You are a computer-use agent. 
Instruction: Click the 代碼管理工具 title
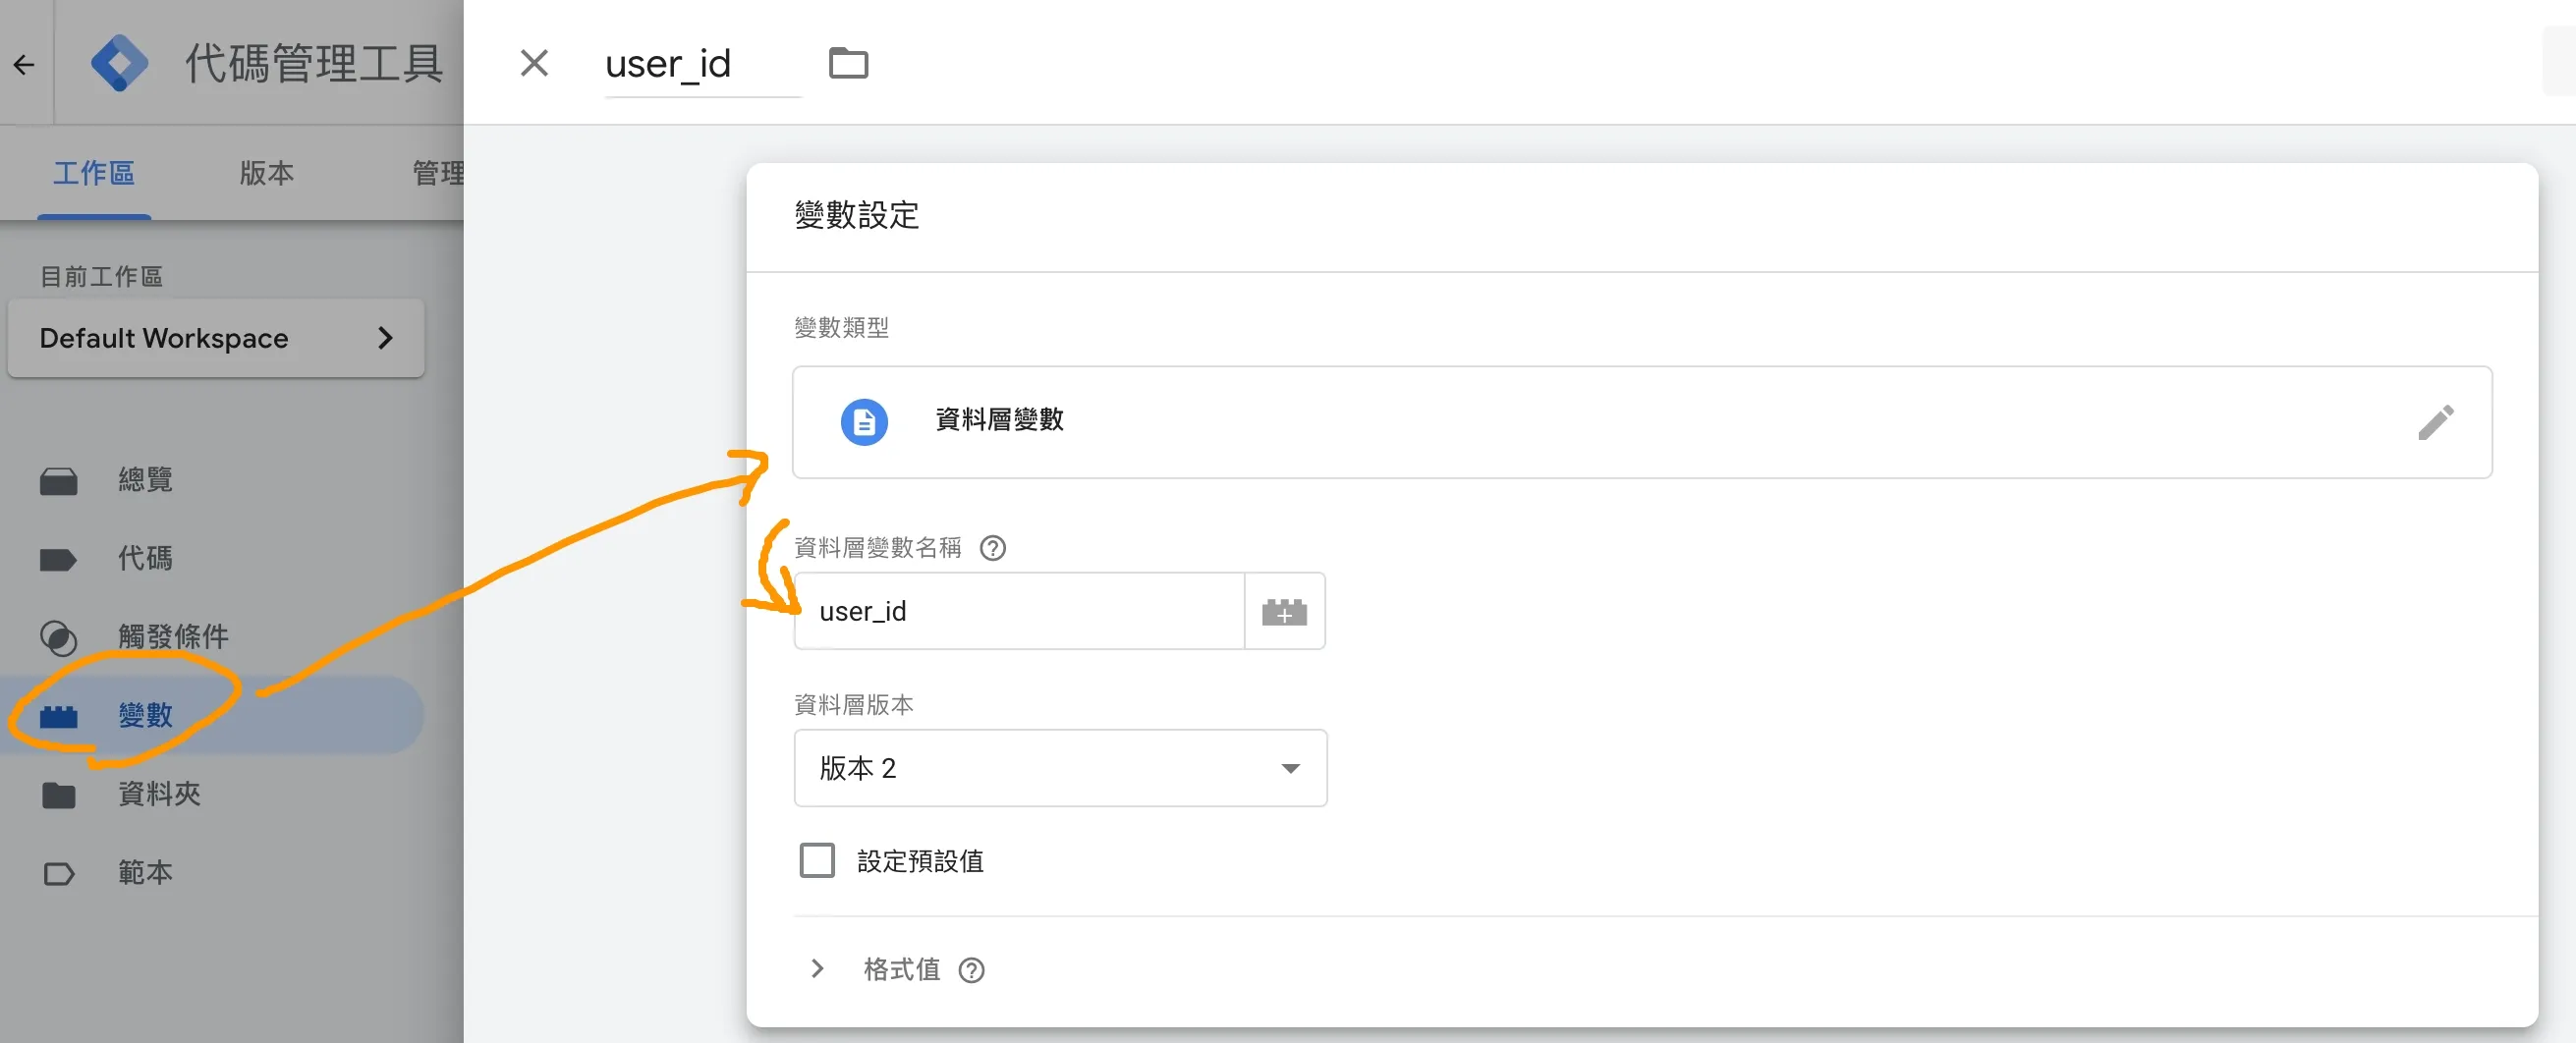point(314,64)
